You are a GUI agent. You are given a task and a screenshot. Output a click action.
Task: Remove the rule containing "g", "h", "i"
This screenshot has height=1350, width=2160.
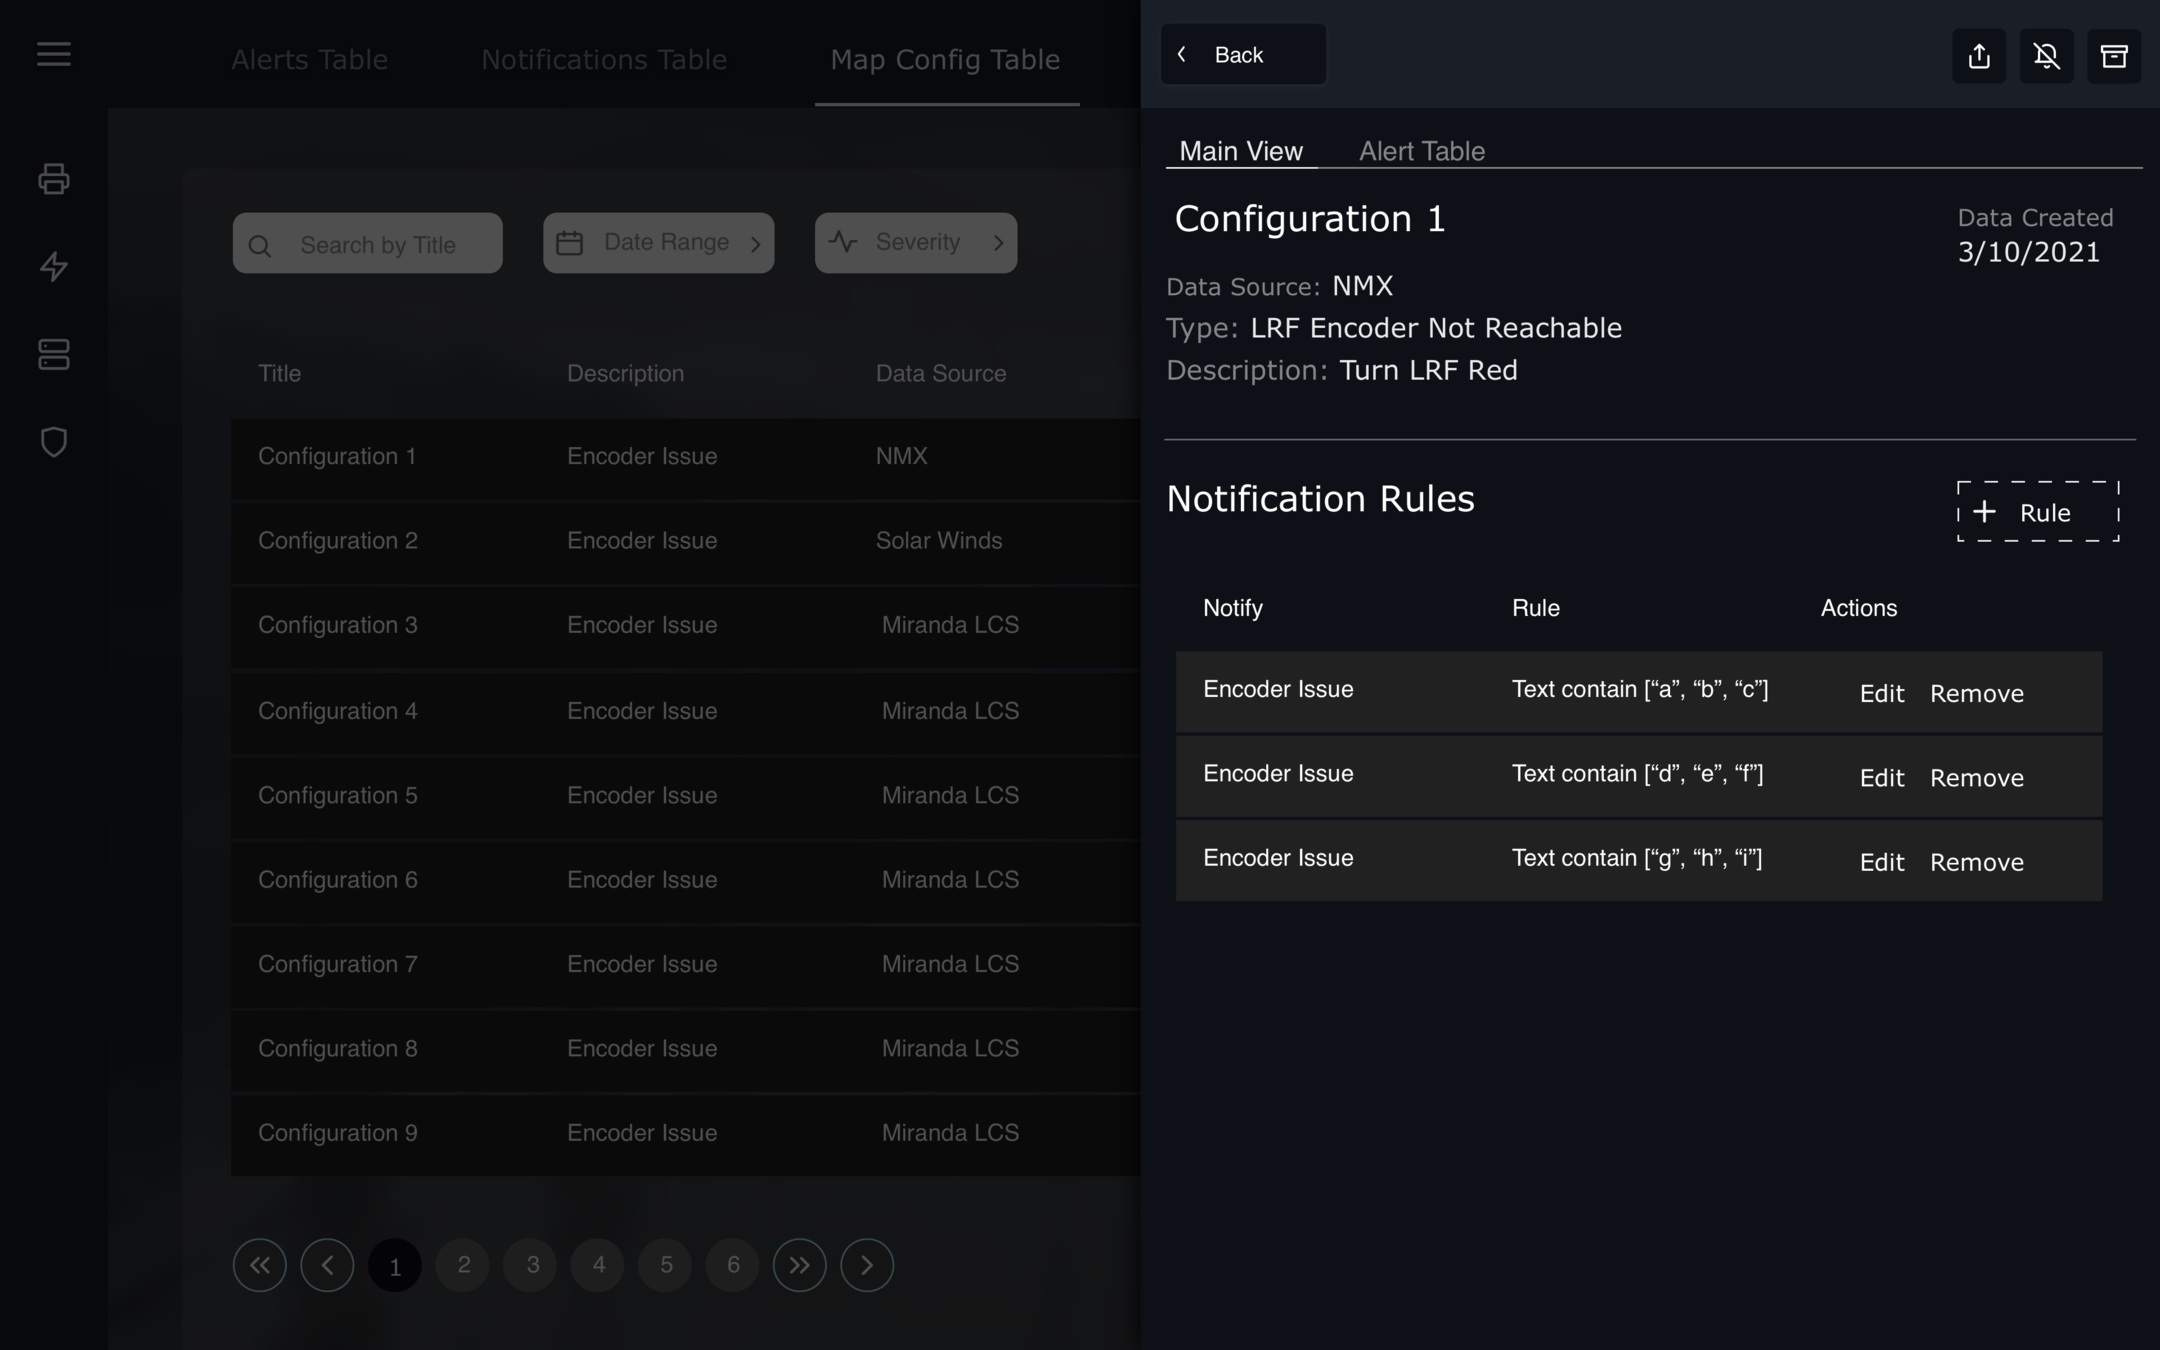[x=1976, y=862]
